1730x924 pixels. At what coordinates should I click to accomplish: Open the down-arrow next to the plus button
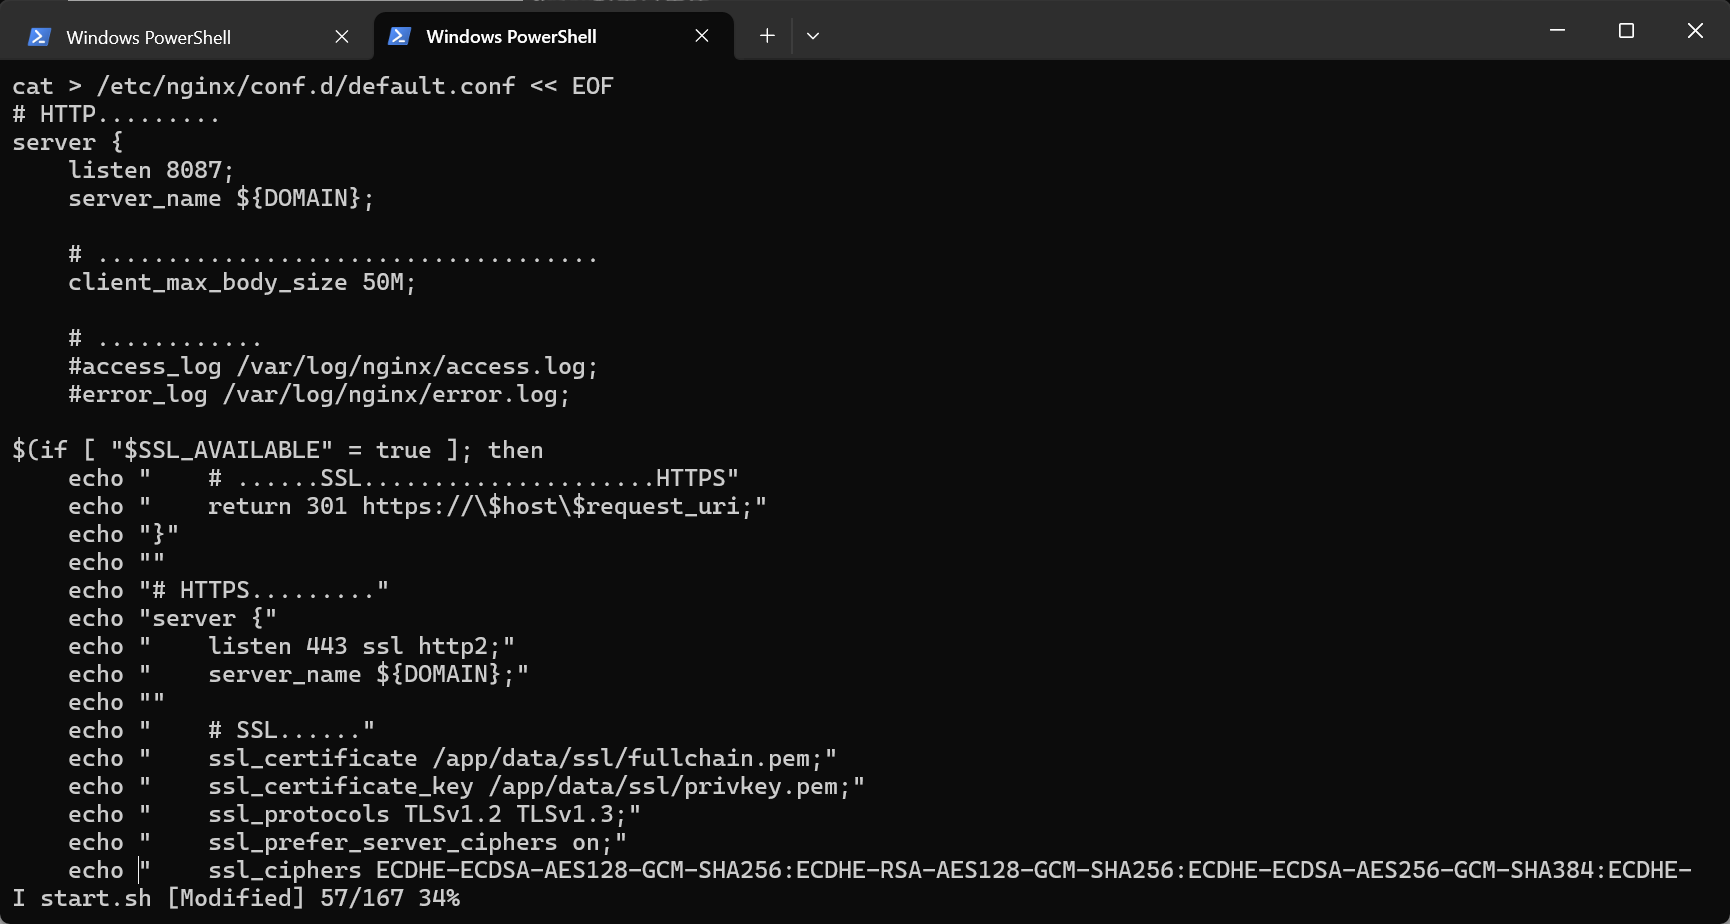tap(812, 35)
